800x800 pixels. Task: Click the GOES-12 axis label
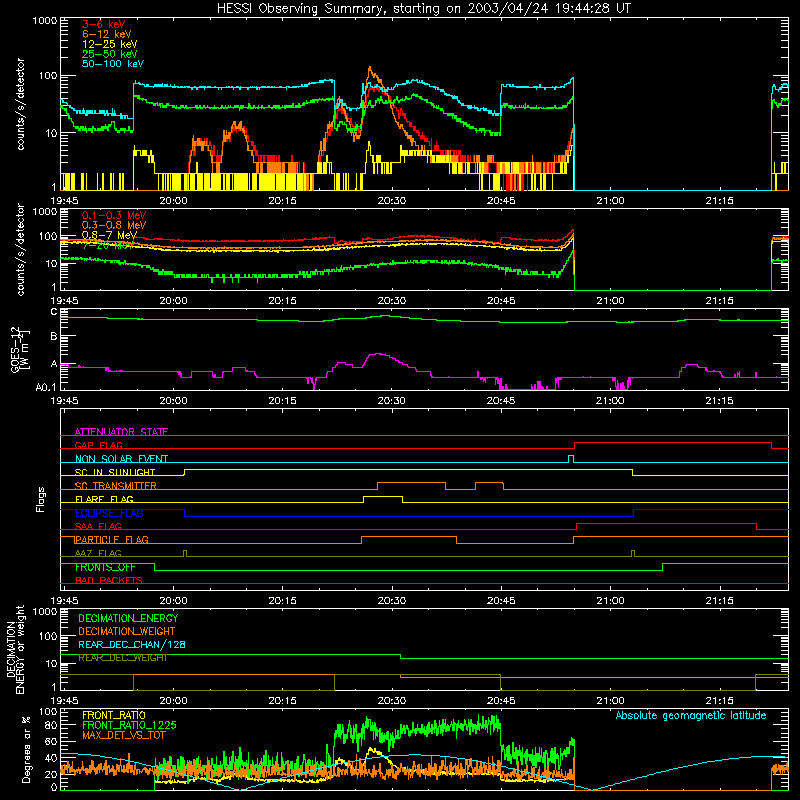[x=19, y=349]
